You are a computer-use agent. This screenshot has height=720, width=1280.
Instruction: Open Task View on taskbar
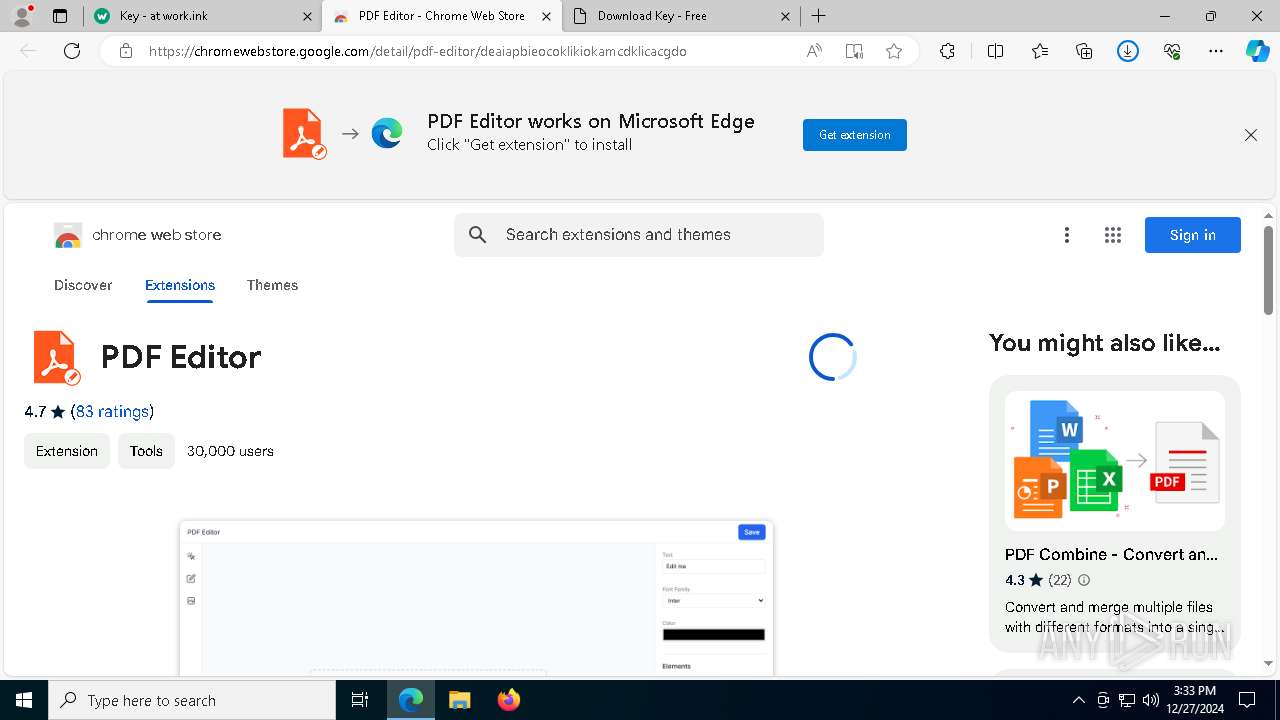pyautogui.click(x=360, y=700)
